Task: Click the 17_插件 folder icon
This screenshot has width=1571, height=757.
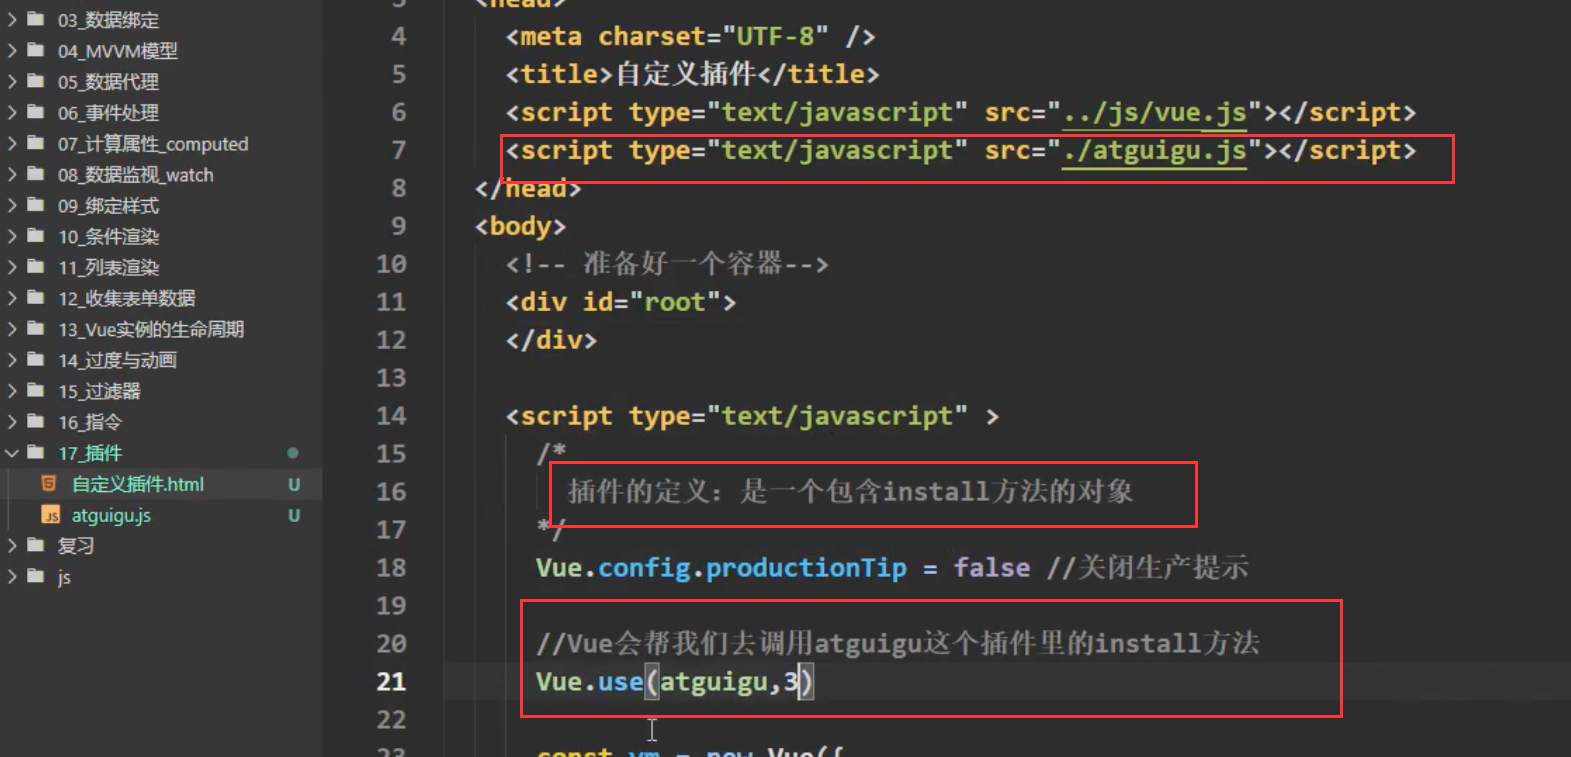Action: [36, 453]
